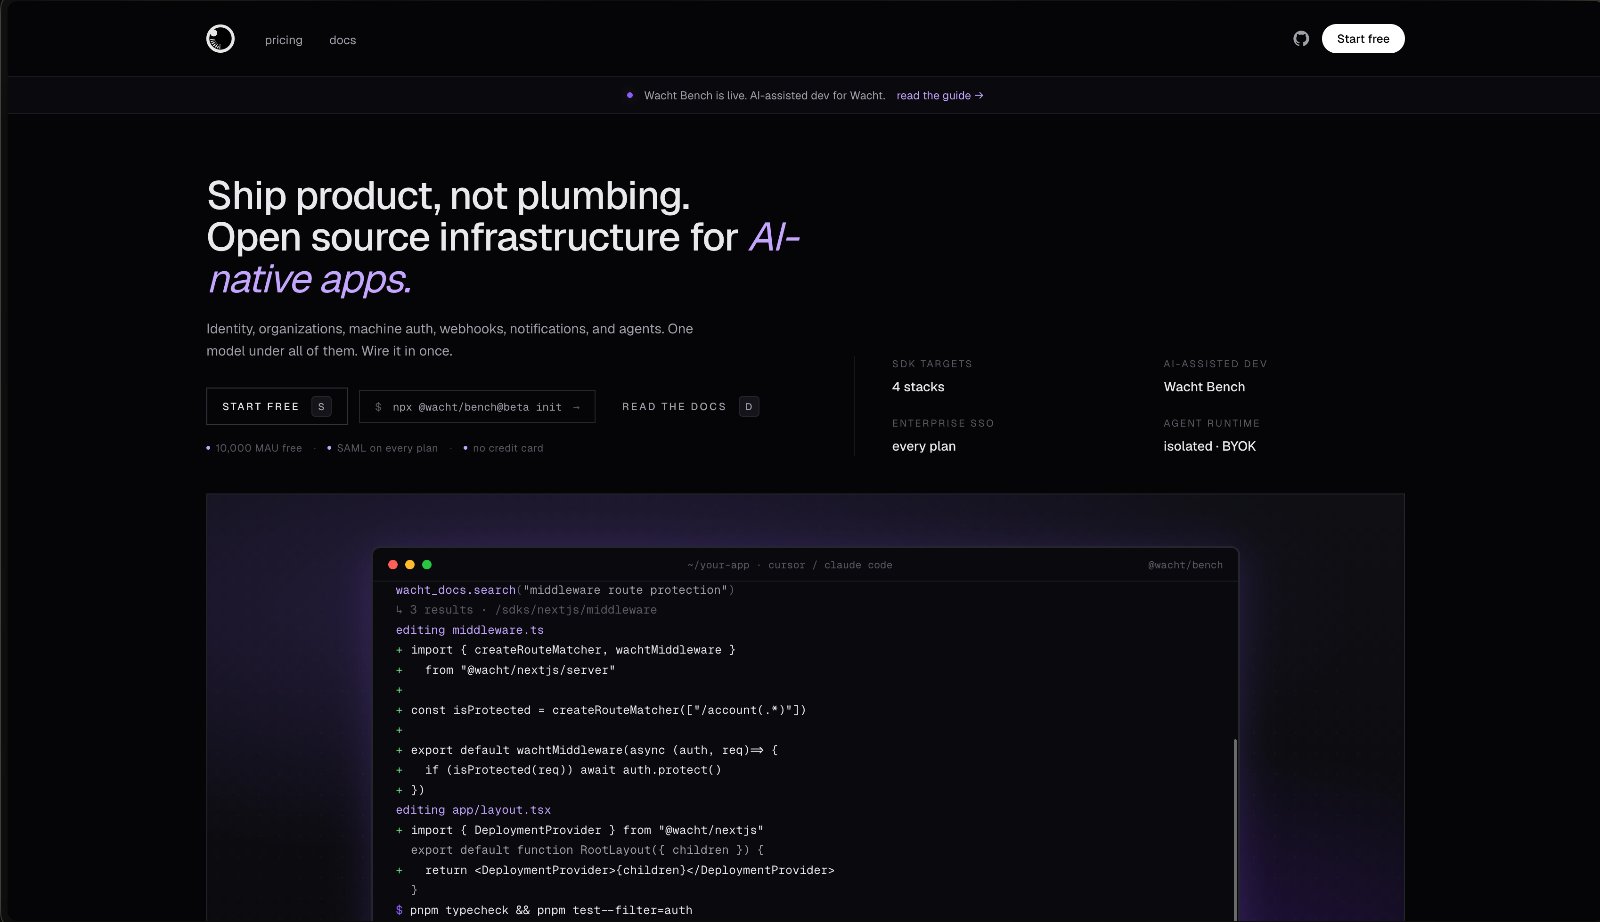
Task: Click the arrow in the npx command box
Action: point(576,407)
